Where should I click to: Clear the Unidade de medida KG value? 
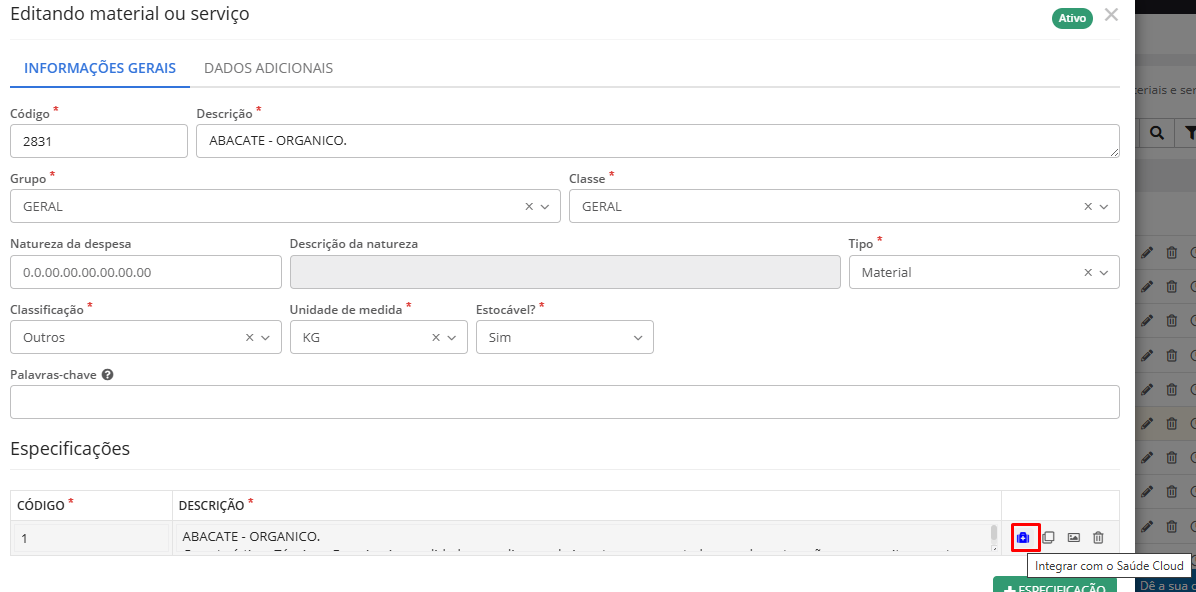[436, 338]
